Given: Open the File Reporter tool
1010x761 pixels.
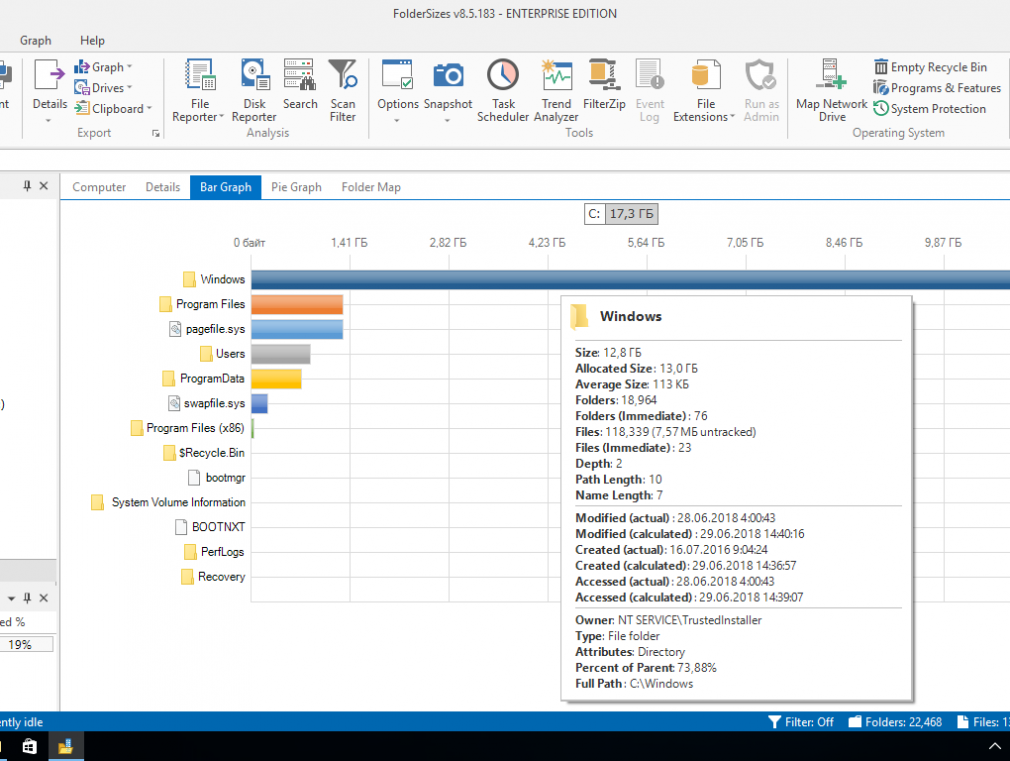Looking at the screenshot, I should coord(199,90).
